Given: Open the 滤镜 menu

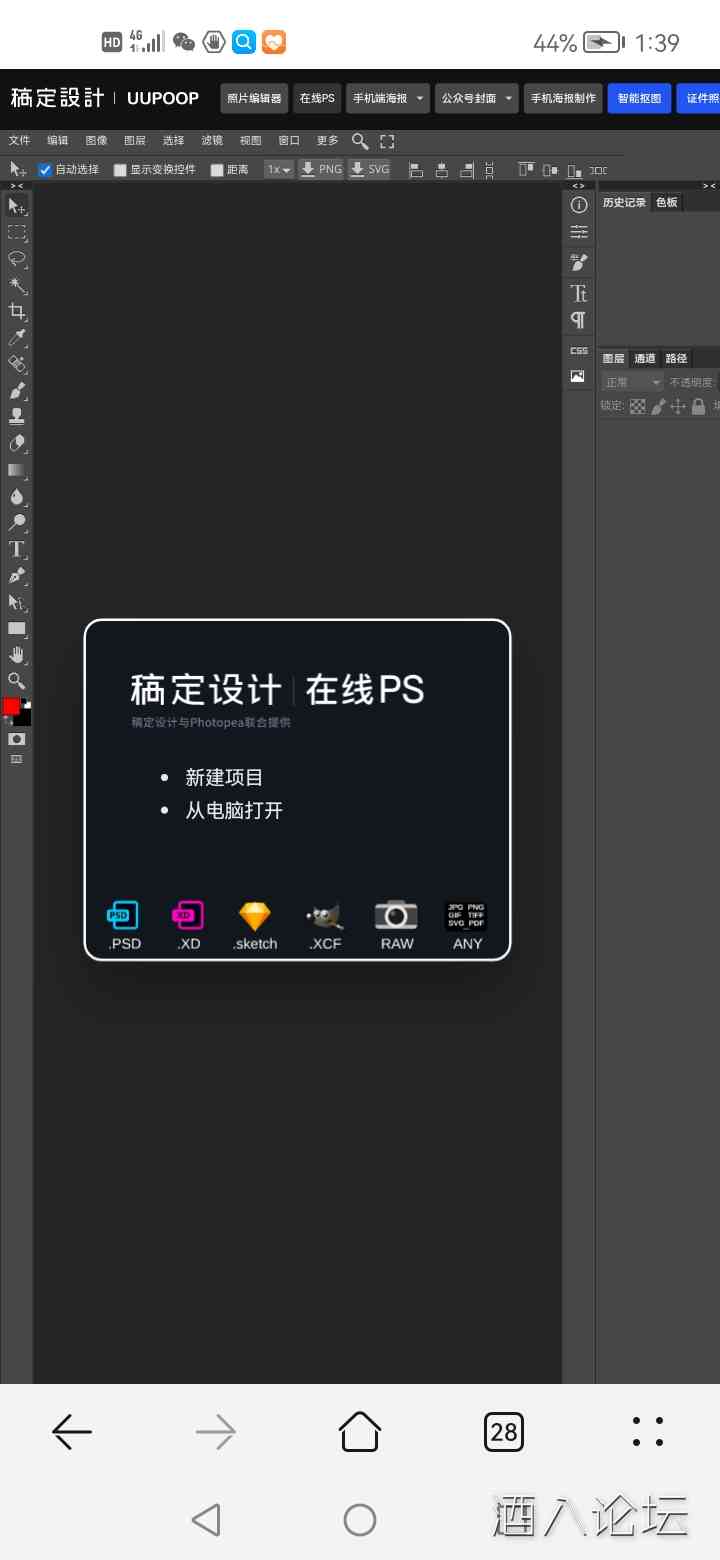Looking at the screenshot, I should [x=212, y=141].
